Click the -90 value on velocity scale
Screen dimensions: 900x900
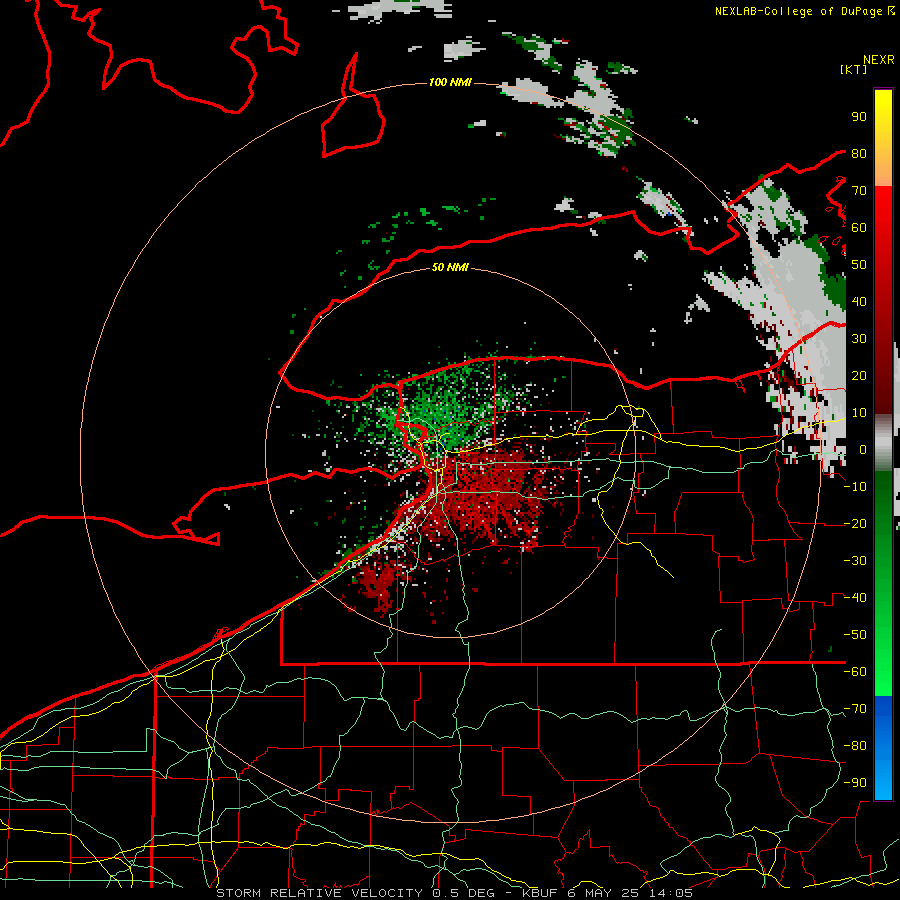(855, 783)
